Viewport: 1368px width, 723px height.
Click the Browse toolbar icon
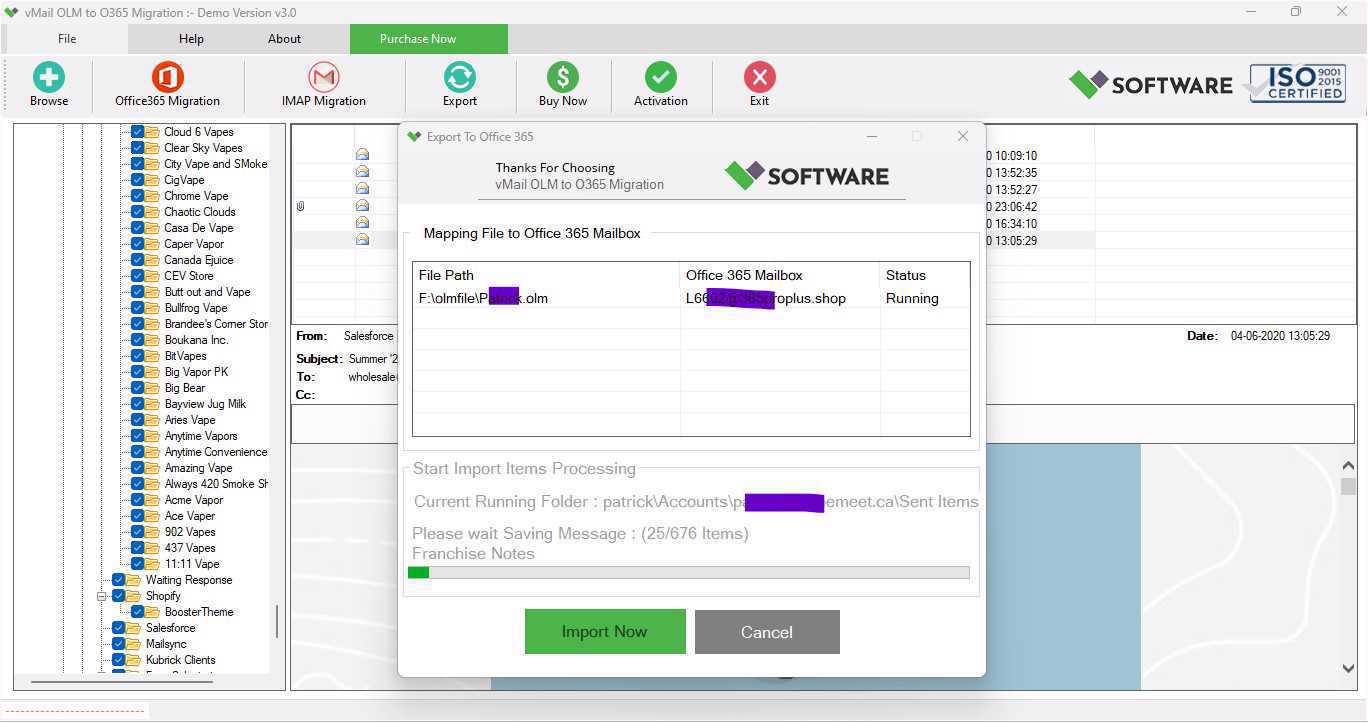click(48, 78)
